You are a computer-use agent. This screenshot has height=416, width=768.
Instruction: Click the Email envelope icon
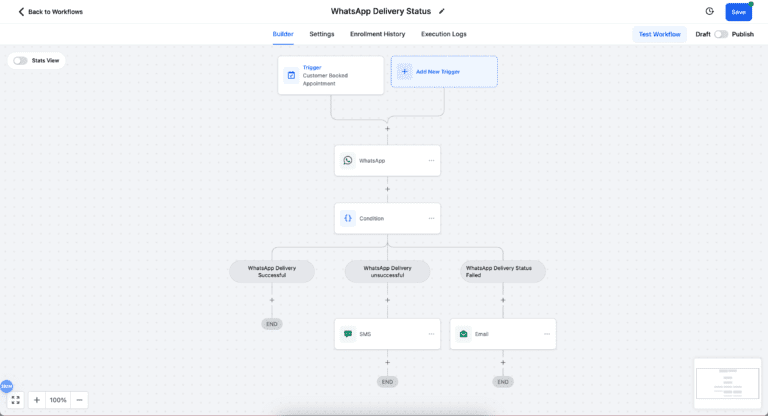click(463, 334)
